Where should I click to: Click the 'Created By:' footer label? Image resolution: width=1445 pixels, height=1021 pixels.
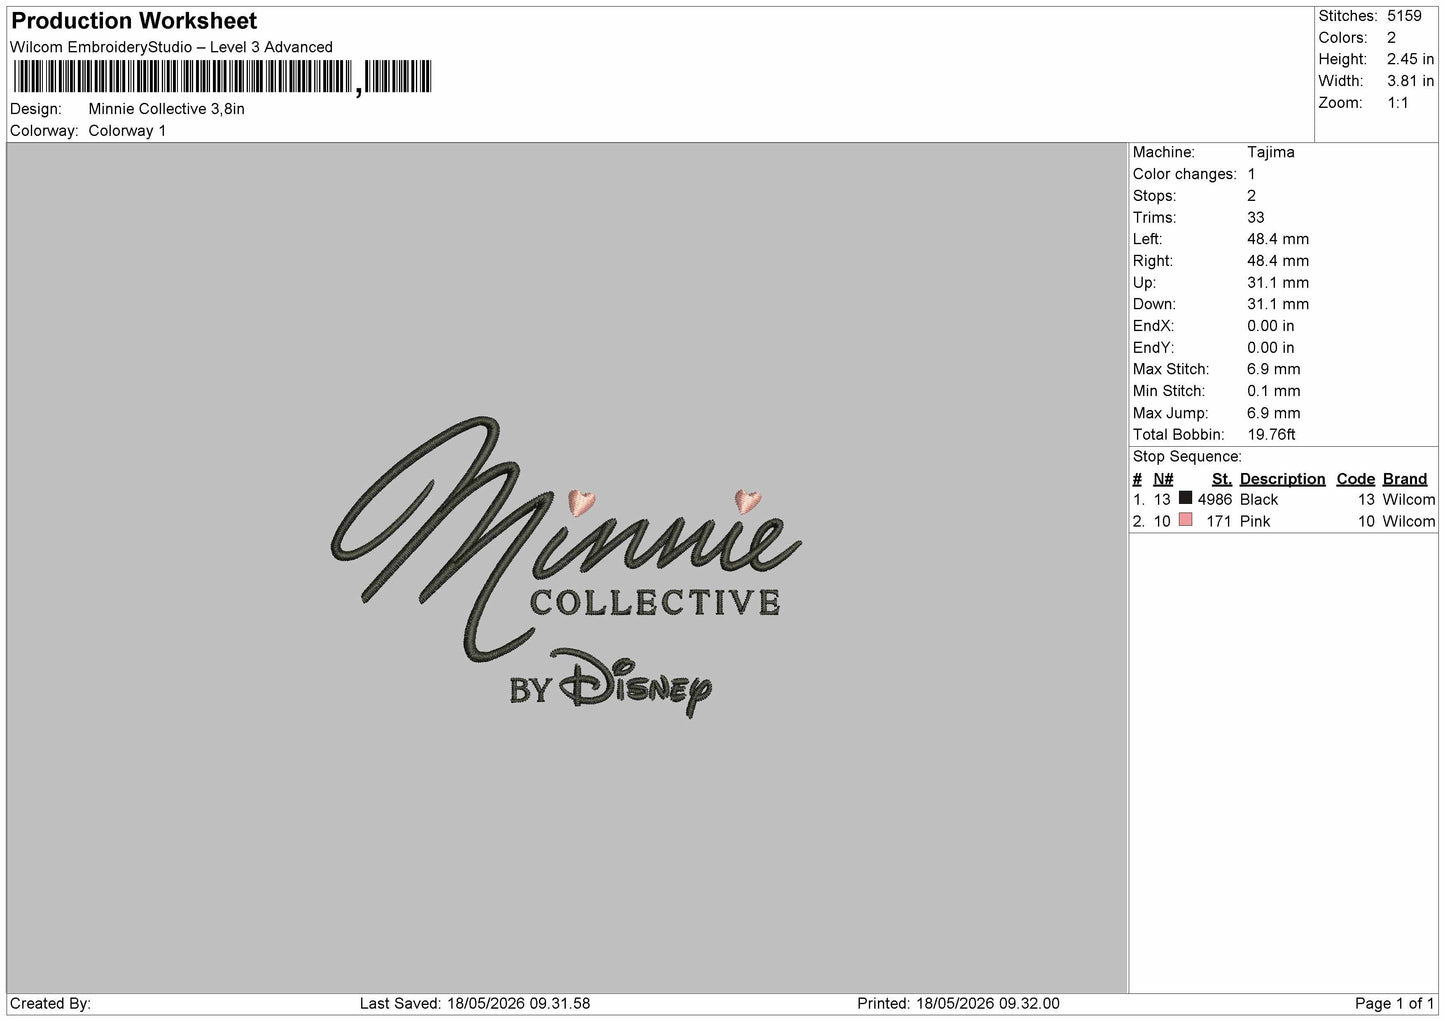(50, 1003)
